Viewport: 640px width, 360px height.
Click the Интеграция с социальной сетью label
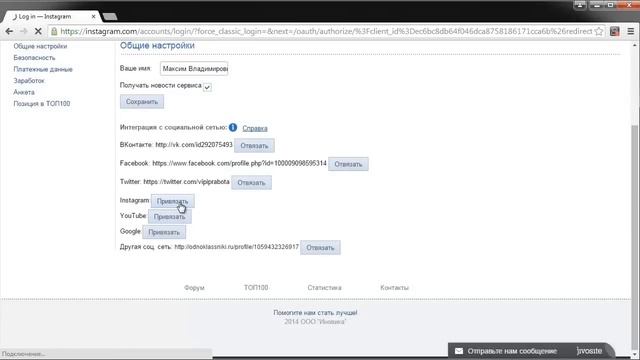173,127
